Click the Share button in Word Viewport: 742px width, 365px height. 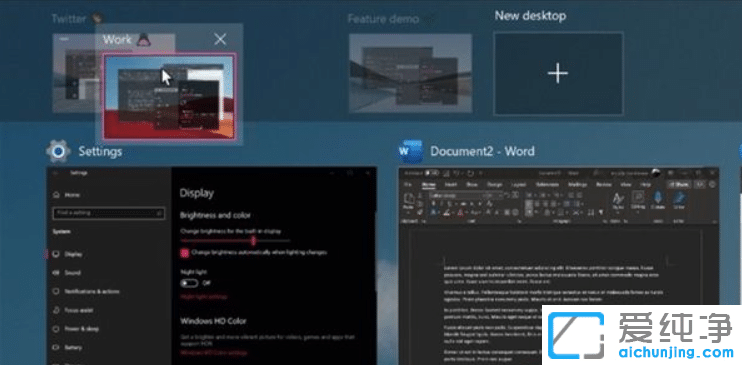coord(678,185)
